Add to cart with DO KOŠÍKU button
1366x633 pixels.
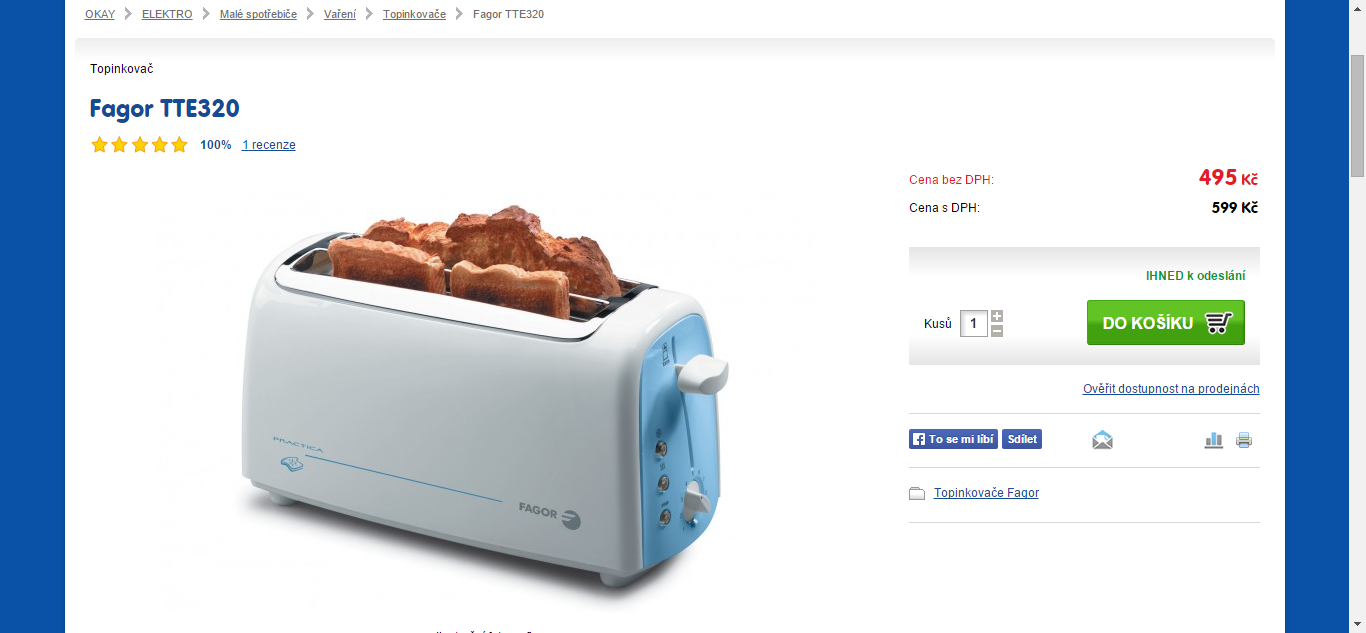[x=1166, y=323]
